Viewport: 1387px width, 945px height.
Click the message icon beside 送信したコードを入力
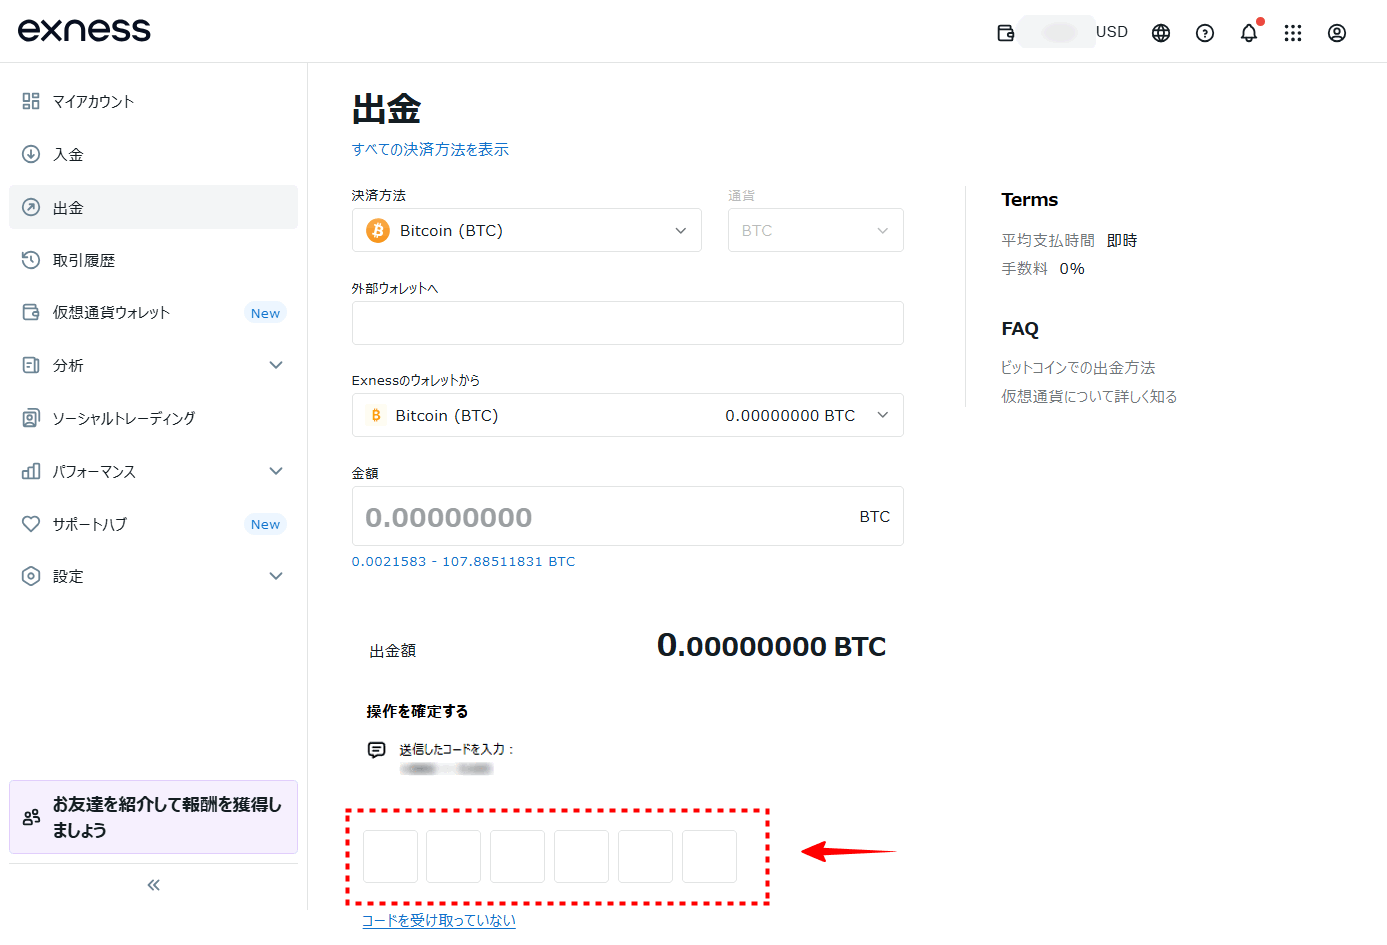tap(377, 750)
